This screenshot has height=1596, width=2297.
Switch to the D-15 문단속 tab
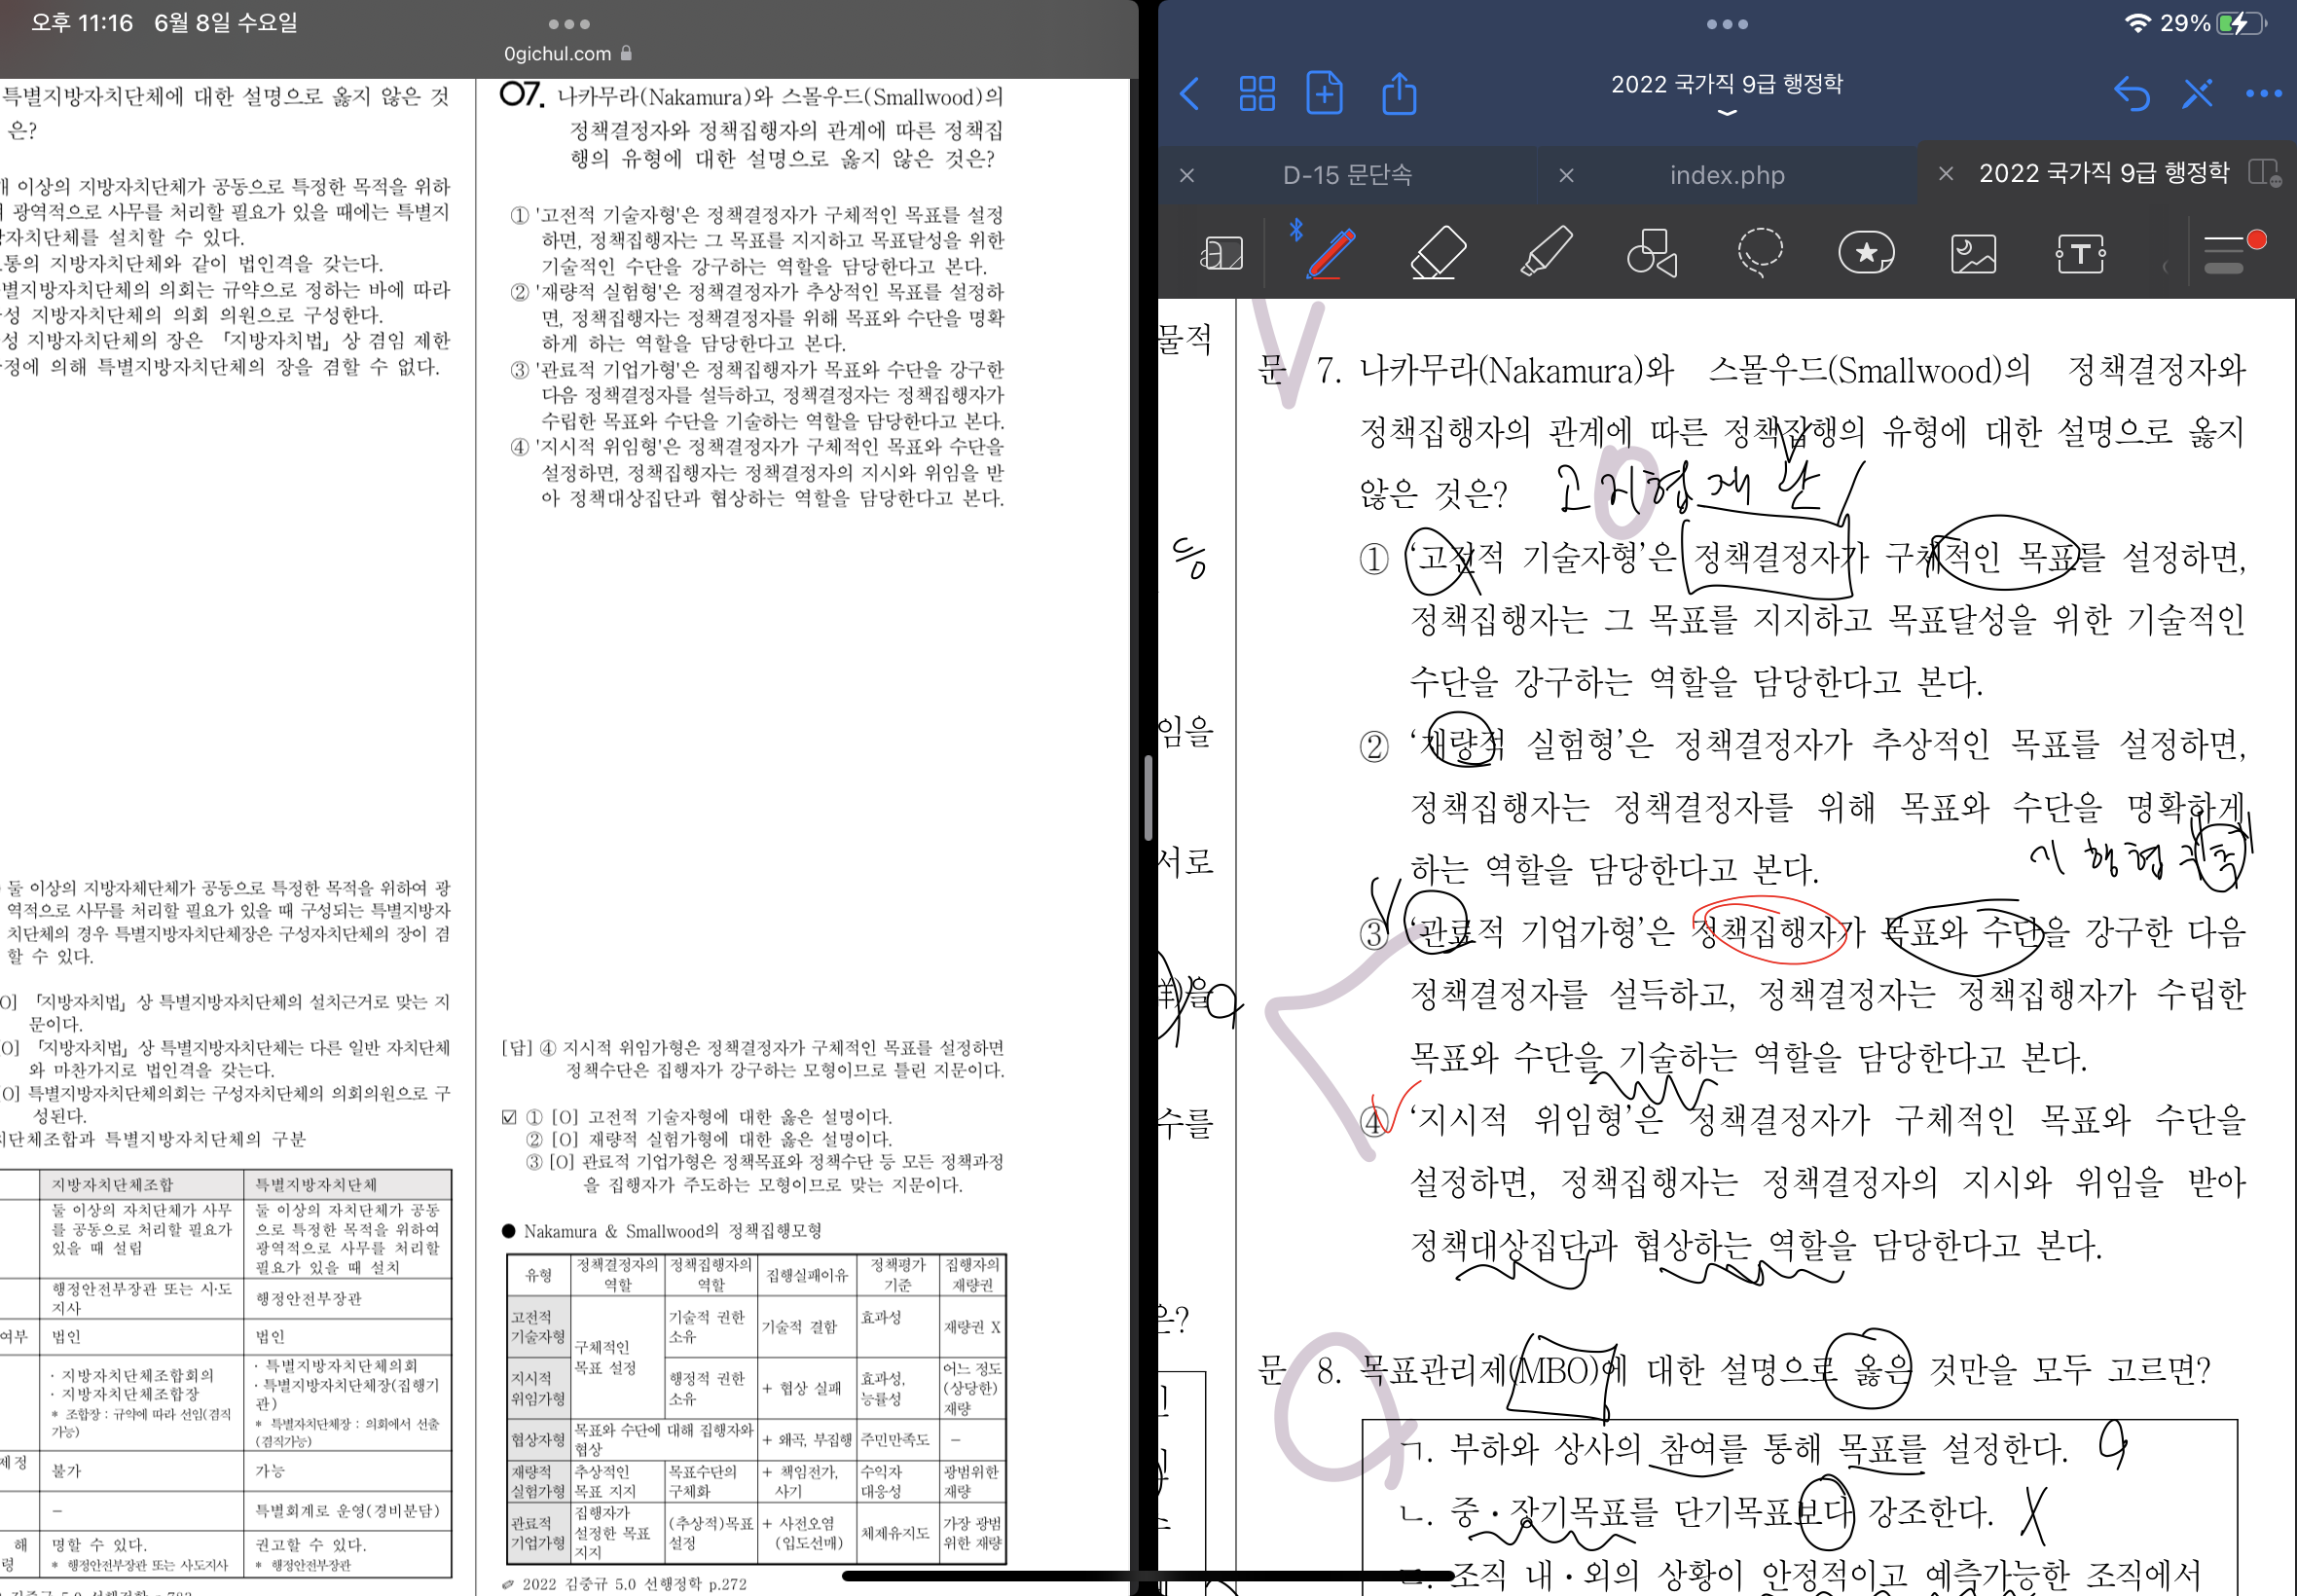click(x=1347, y=175)
